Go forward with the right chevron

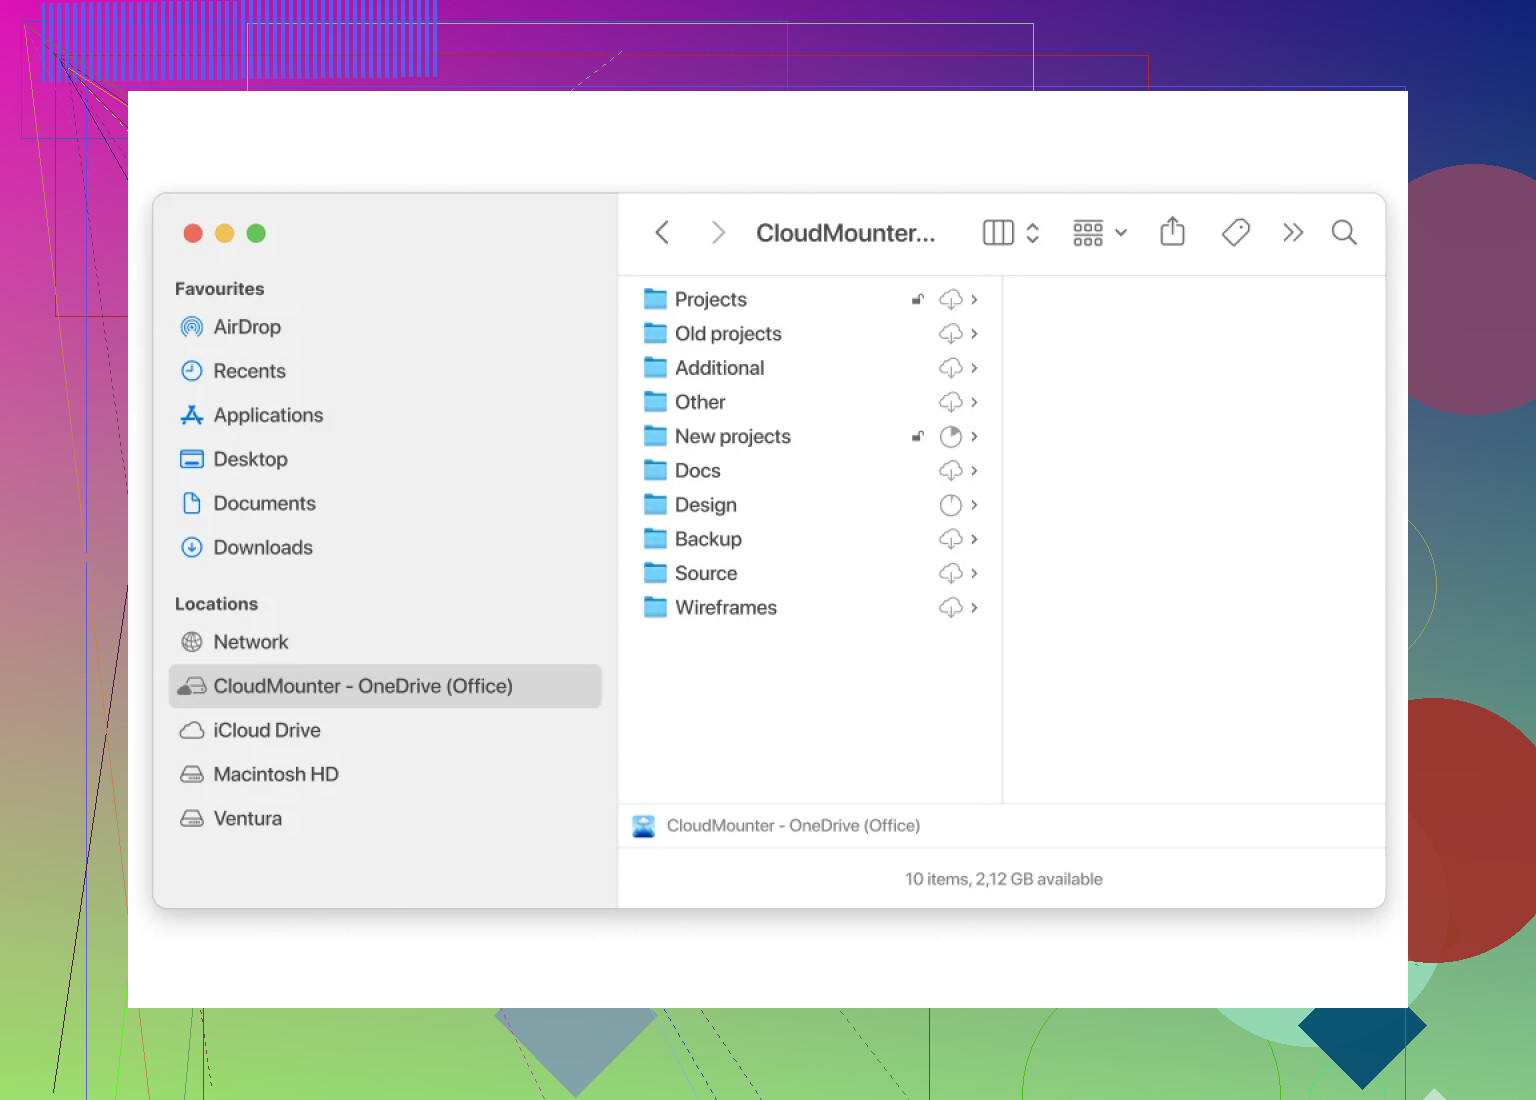[718, 233]
